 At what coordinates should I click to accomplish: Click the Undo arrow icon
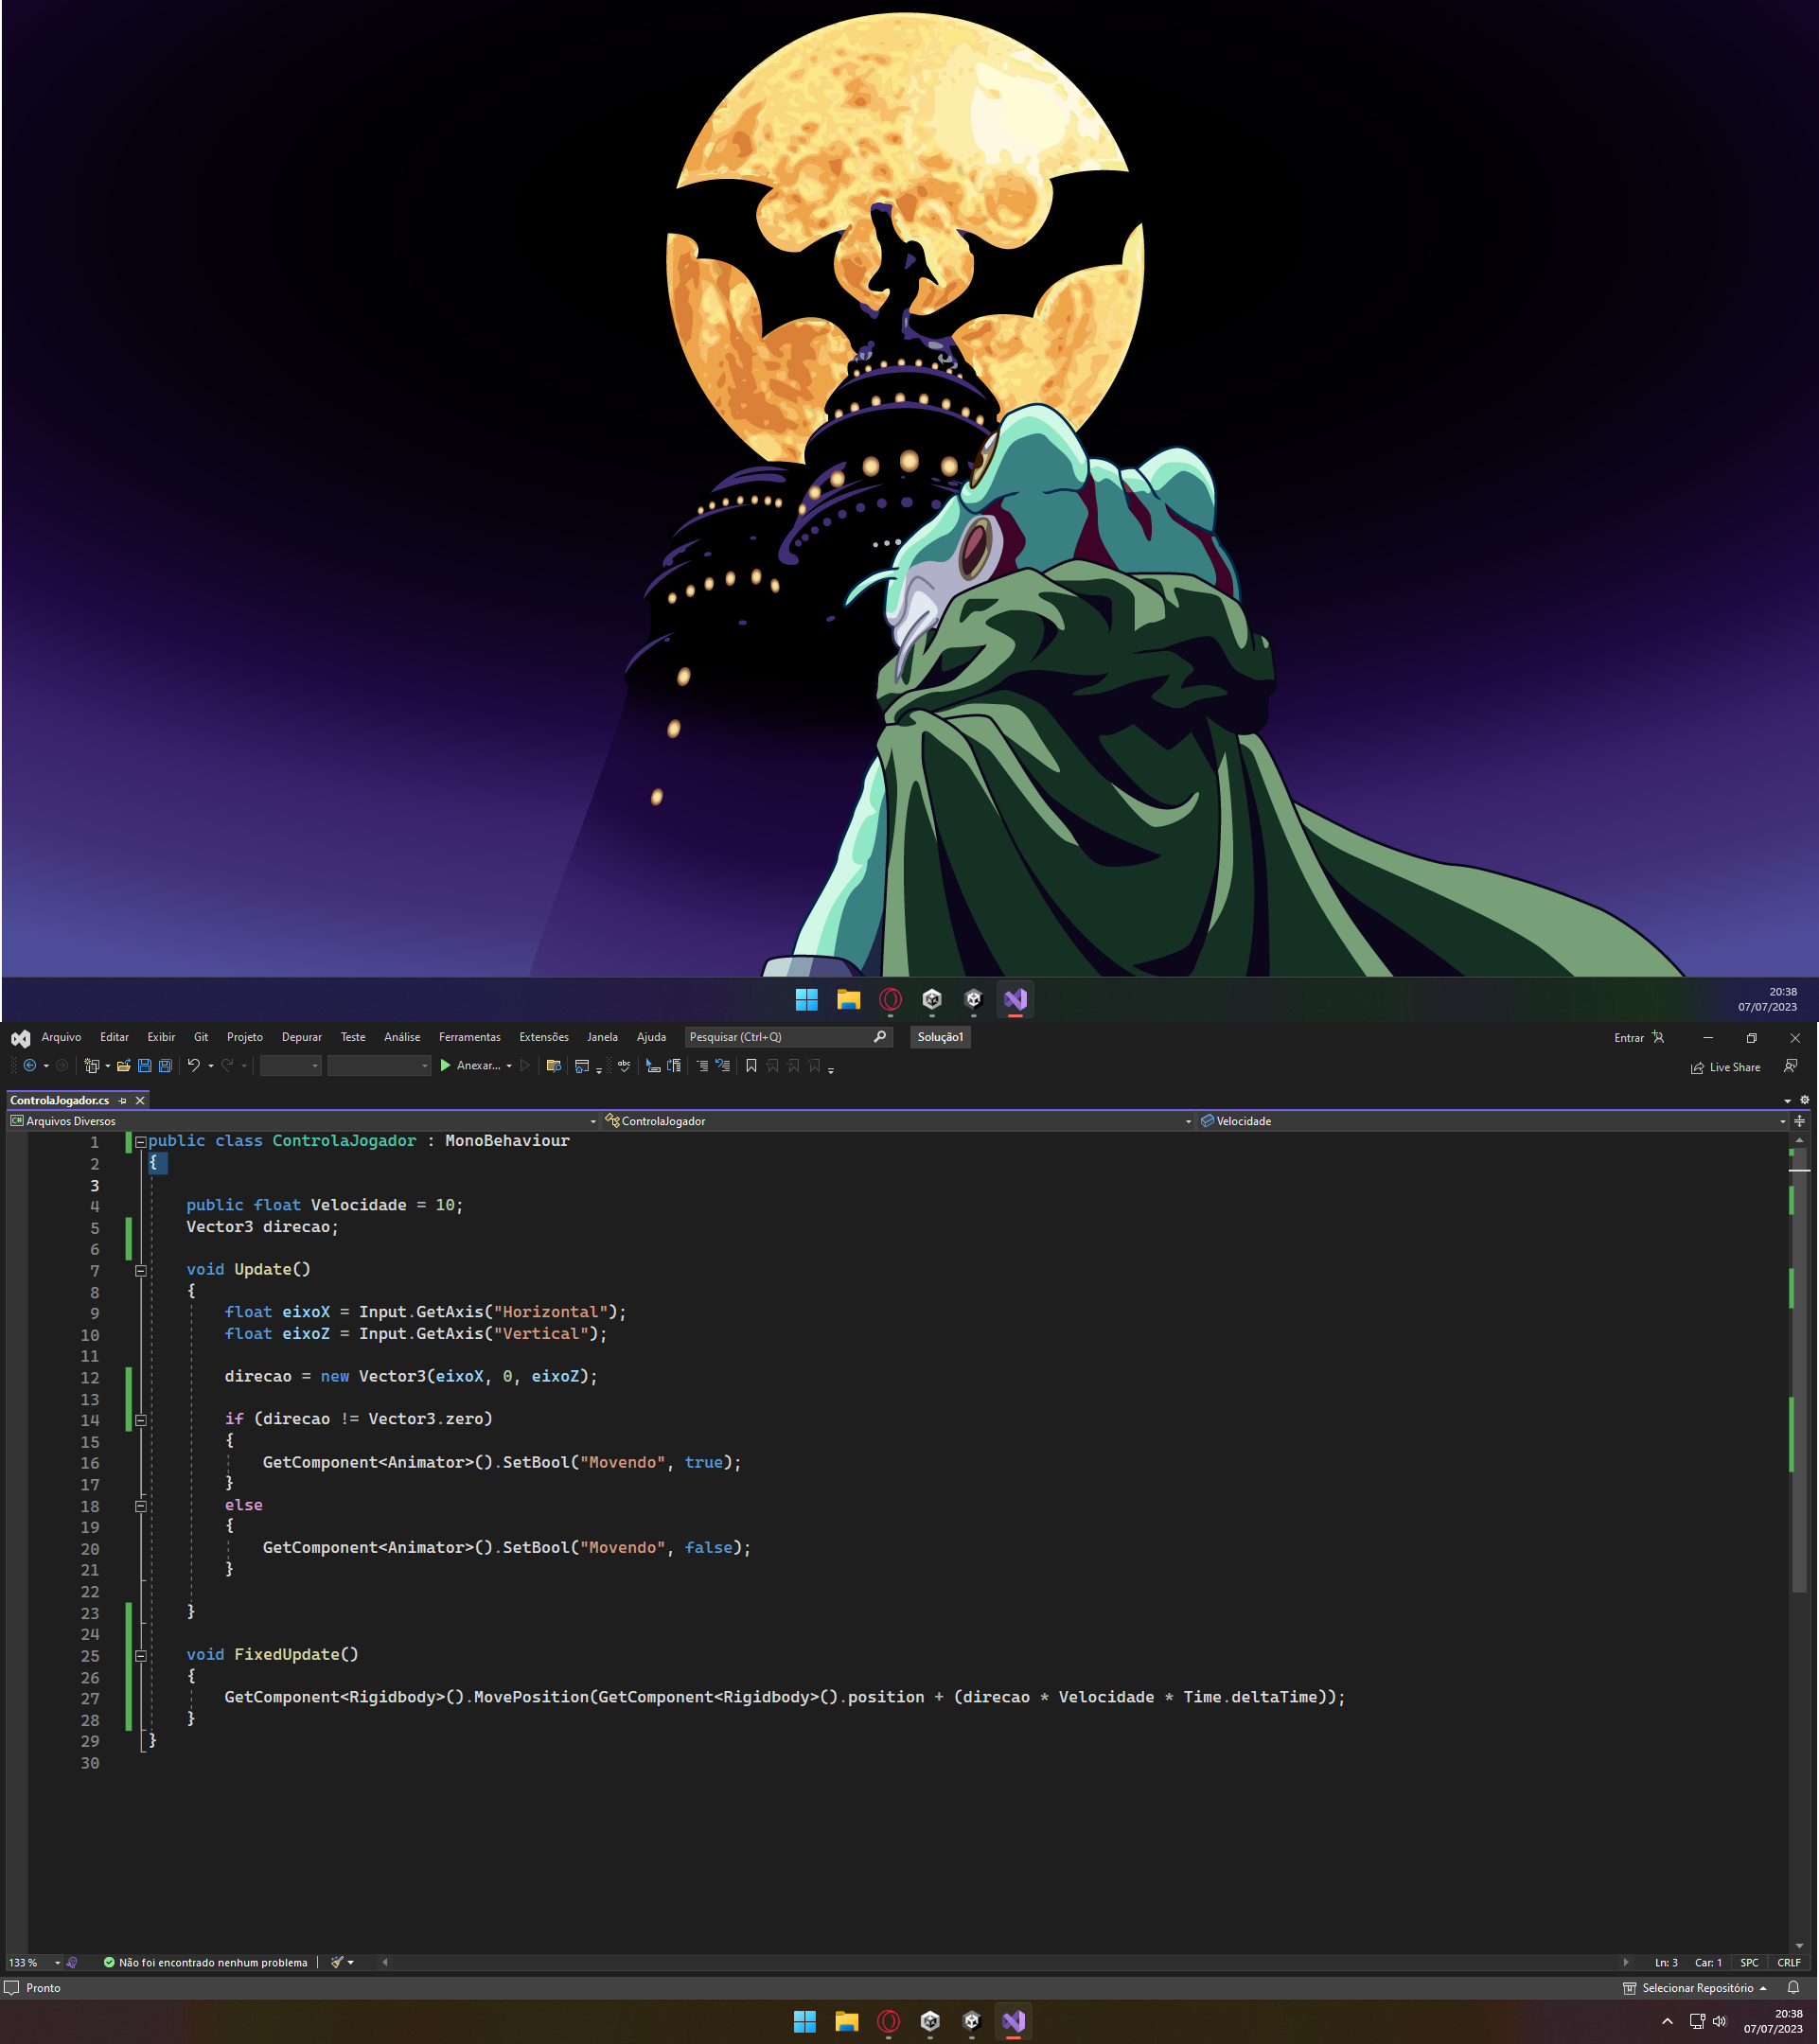[194, 1065]
